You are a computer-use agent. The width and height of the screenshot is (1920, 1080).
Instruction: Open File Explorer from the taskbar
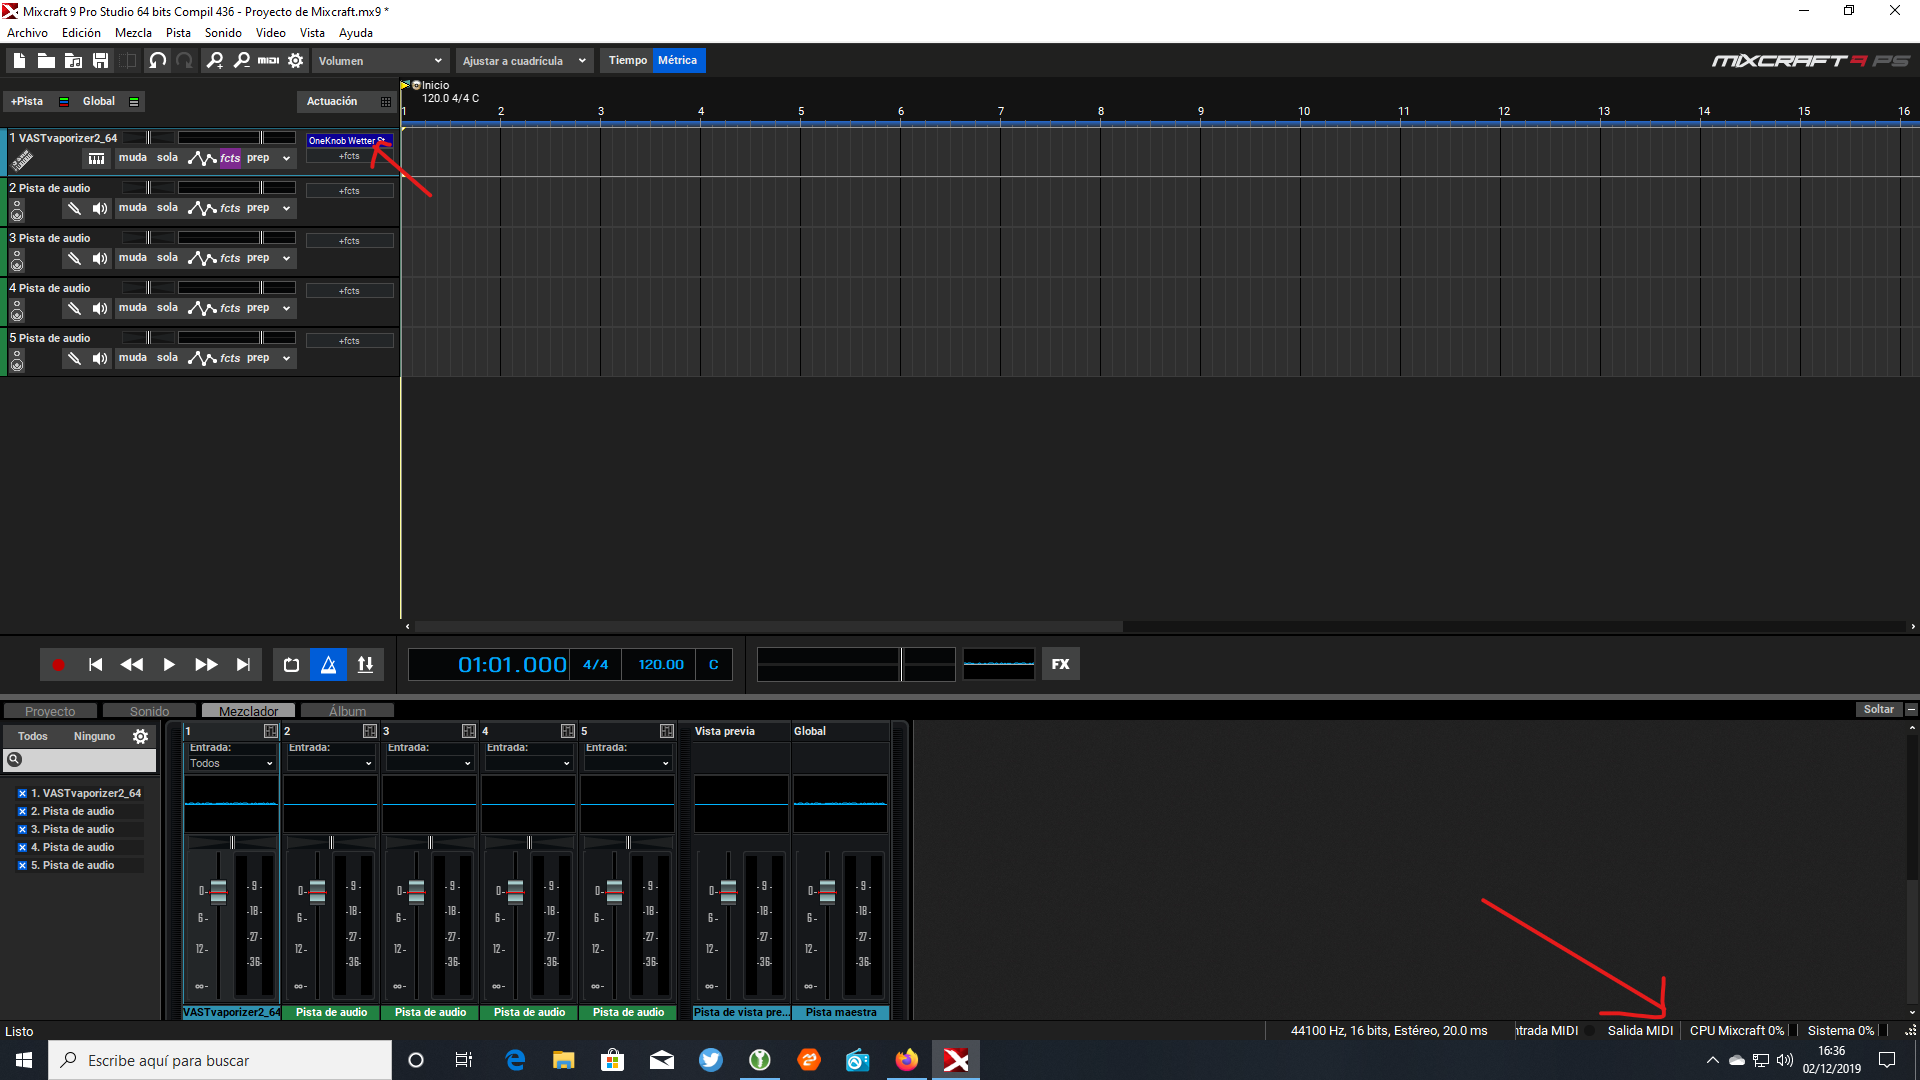[563, 1060]
